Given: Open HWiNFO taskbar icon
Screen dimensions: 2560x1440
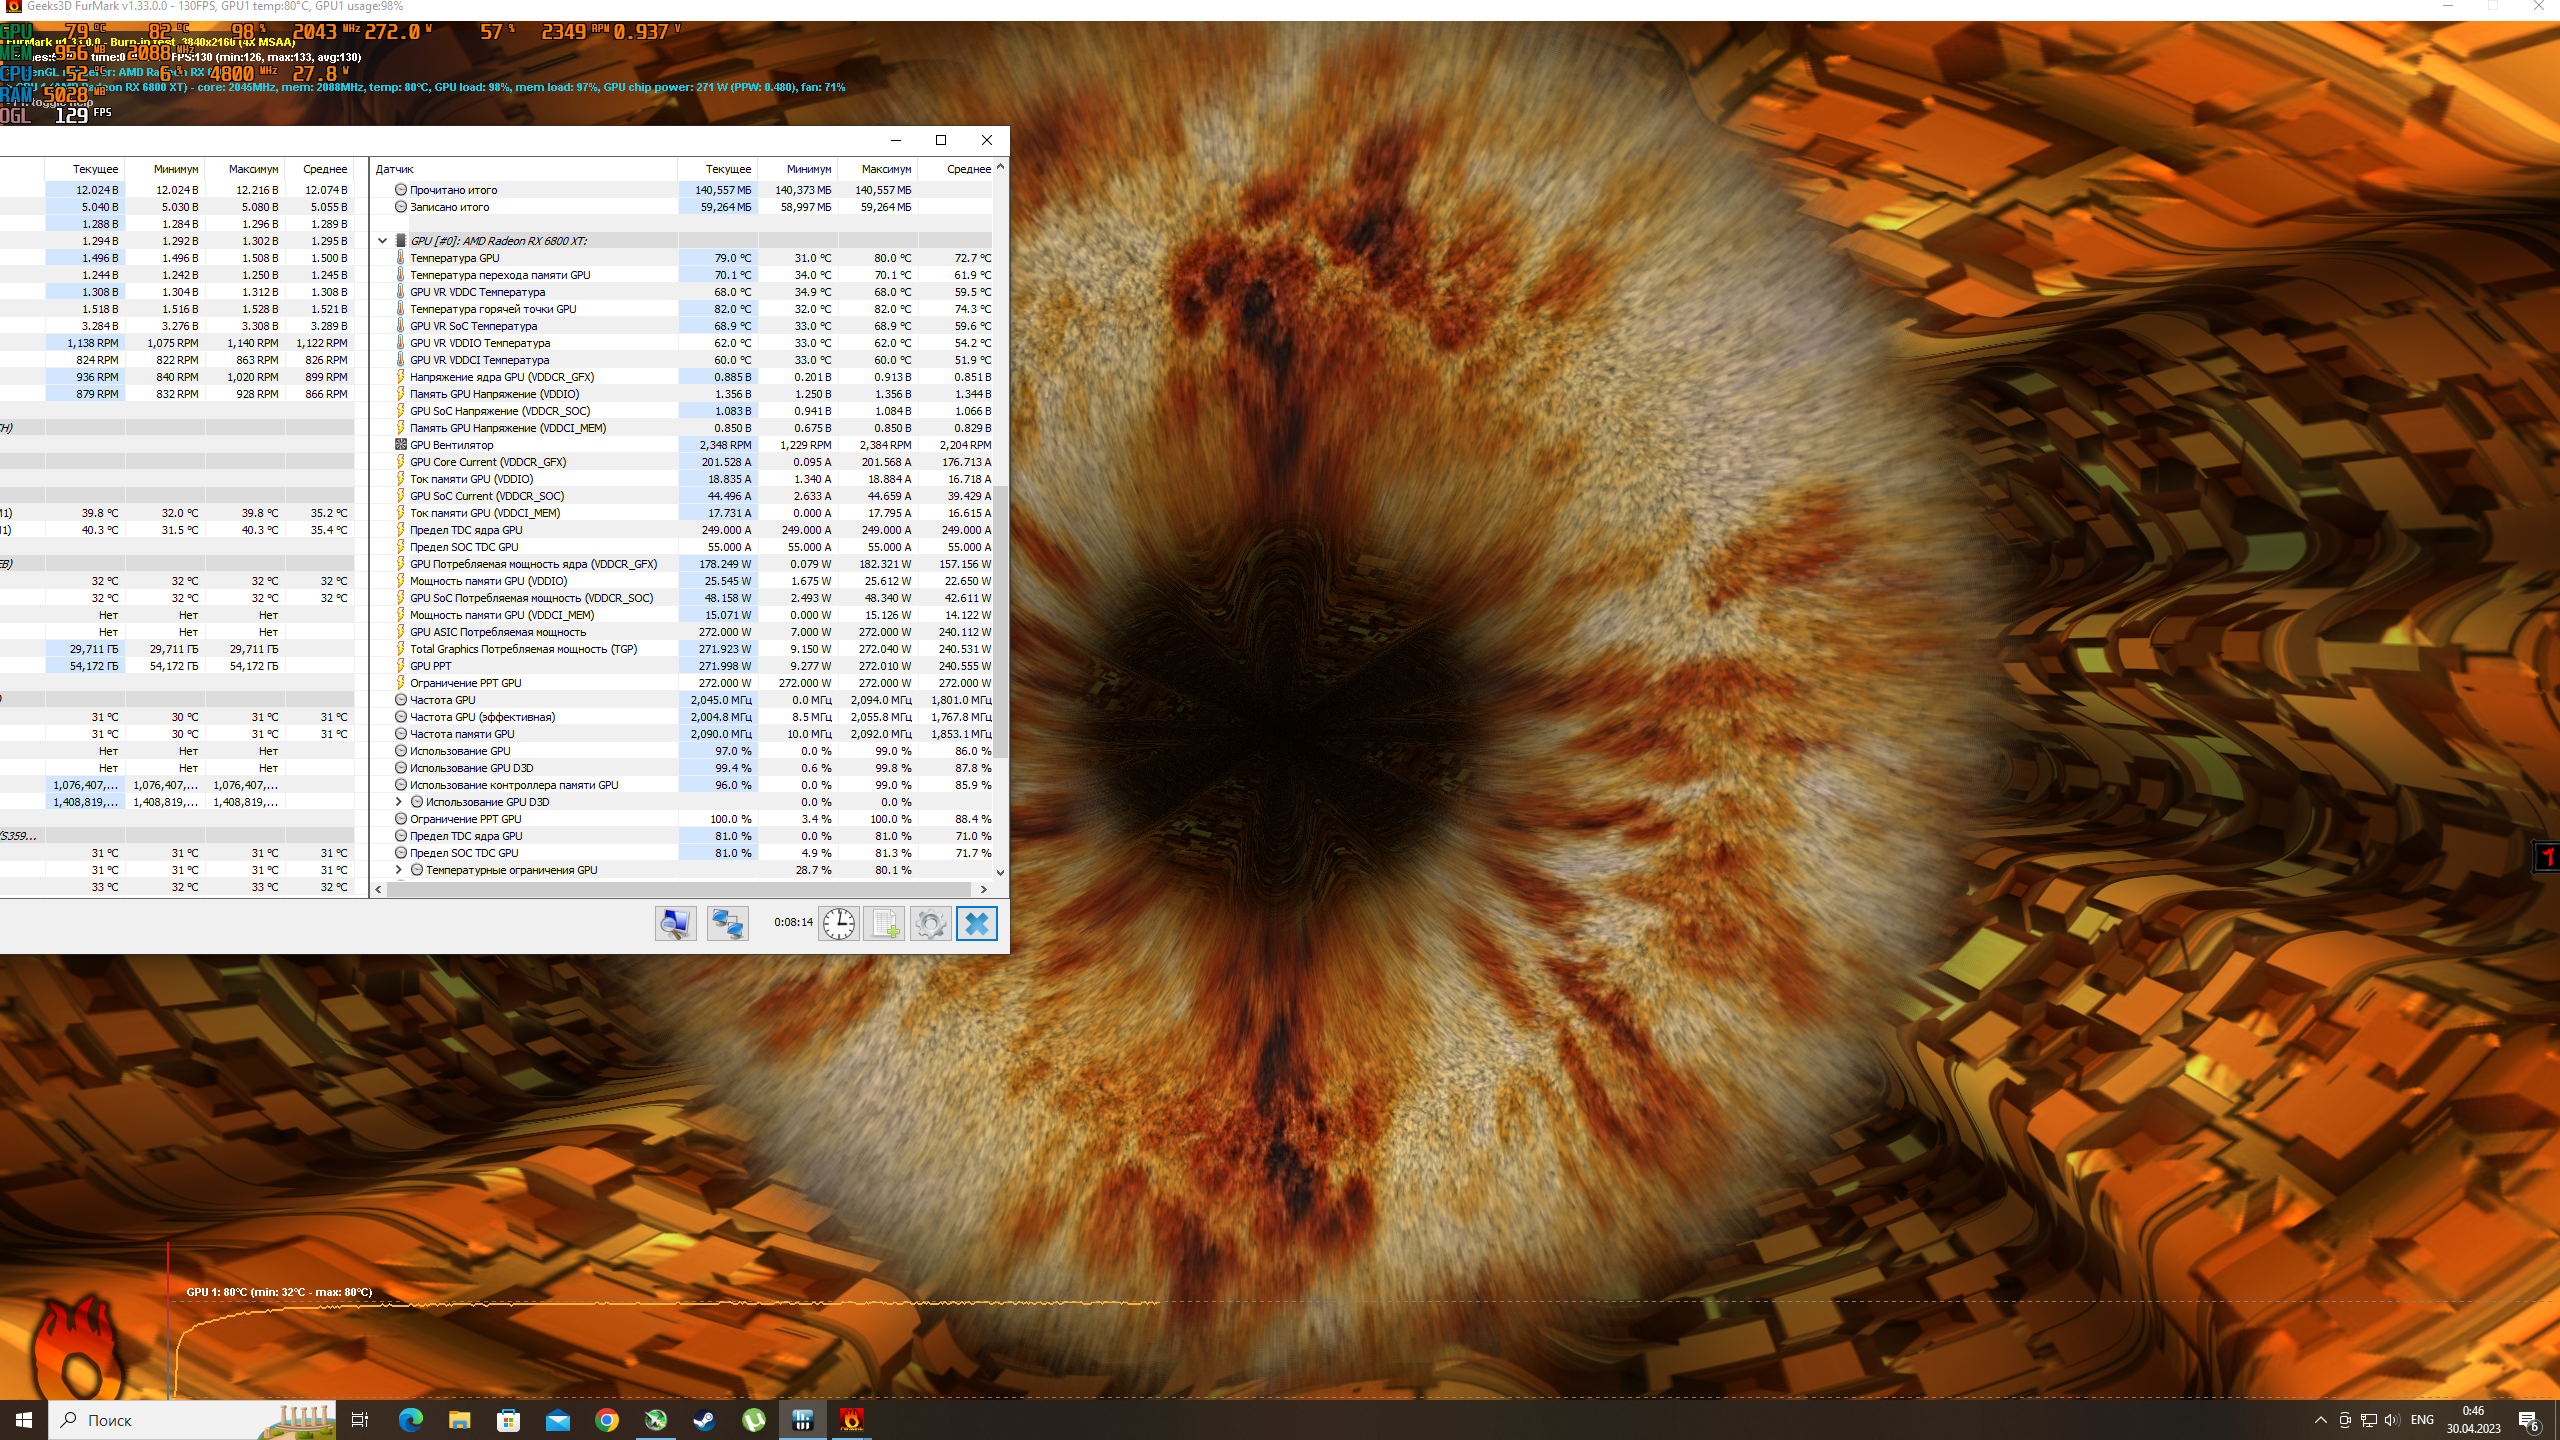Looking at the screenshot, I should pyautogui.click(x=802, y=1420).
